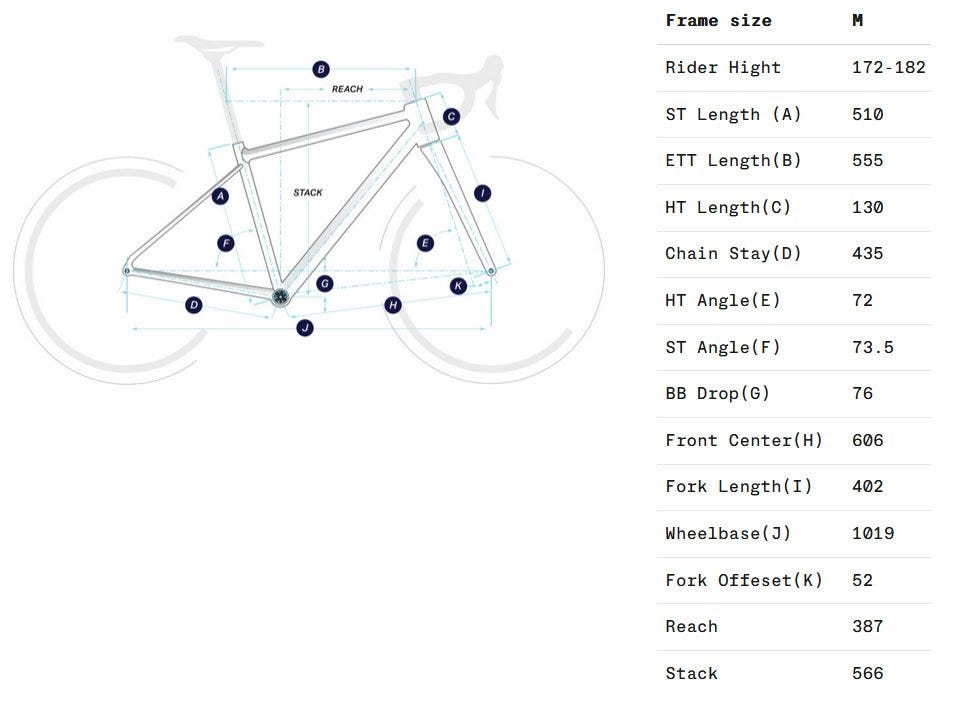The height and width of the screenshot is (705, 960).
Task: Click the D chain stay marker
Action: coord(194,304)
